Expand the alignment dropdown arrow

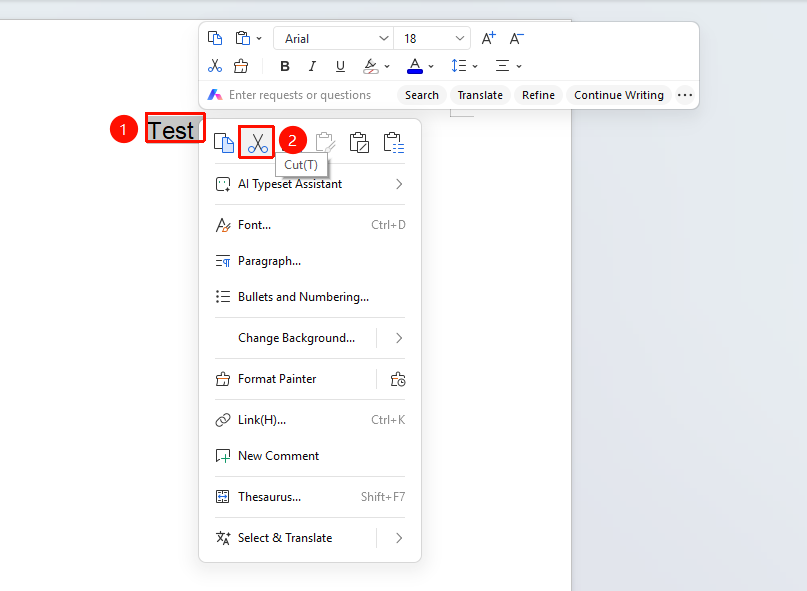pos(519,66)
